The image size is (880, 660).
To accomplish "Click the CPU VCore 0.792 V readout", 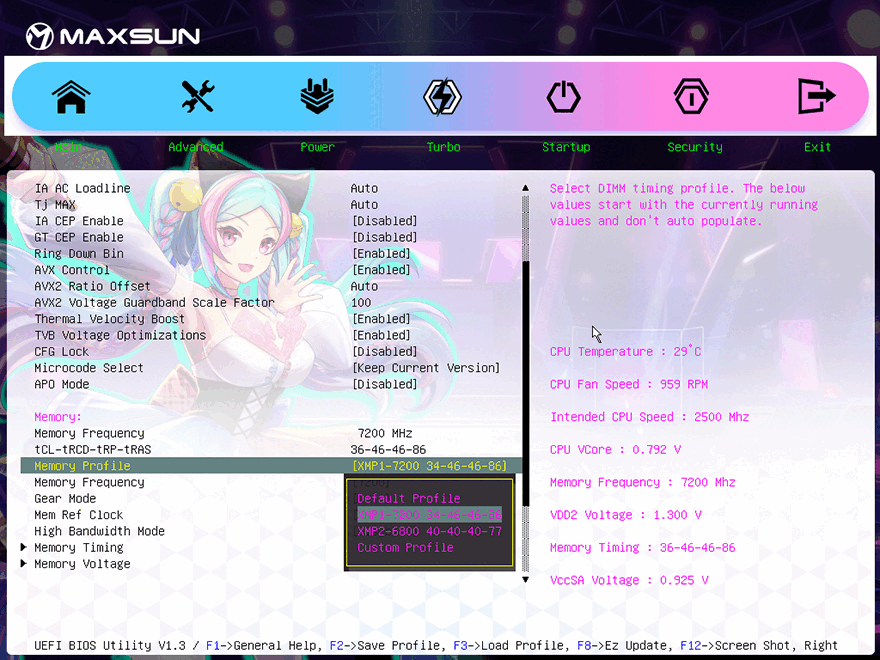I will pos(615,450).
